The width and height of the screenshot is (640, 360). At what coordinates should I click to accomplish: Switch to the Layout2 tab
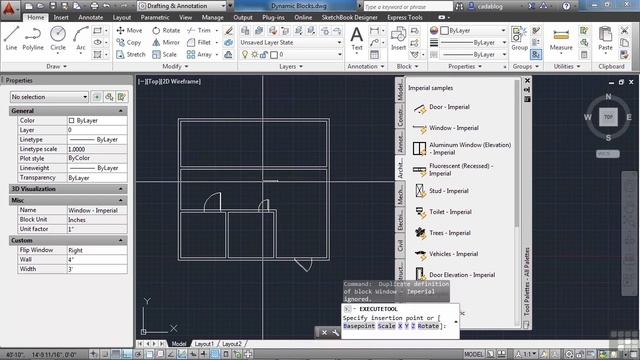tap(231, 344)
